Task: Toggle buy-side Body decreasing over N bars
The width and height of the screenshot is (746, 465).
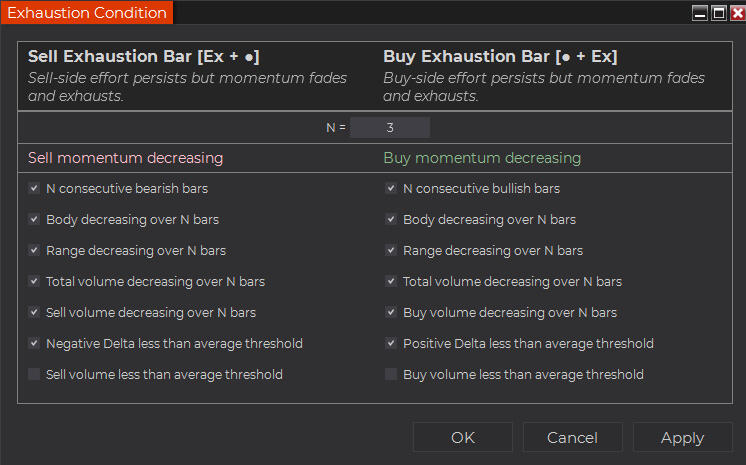Action: pos(391,219)
